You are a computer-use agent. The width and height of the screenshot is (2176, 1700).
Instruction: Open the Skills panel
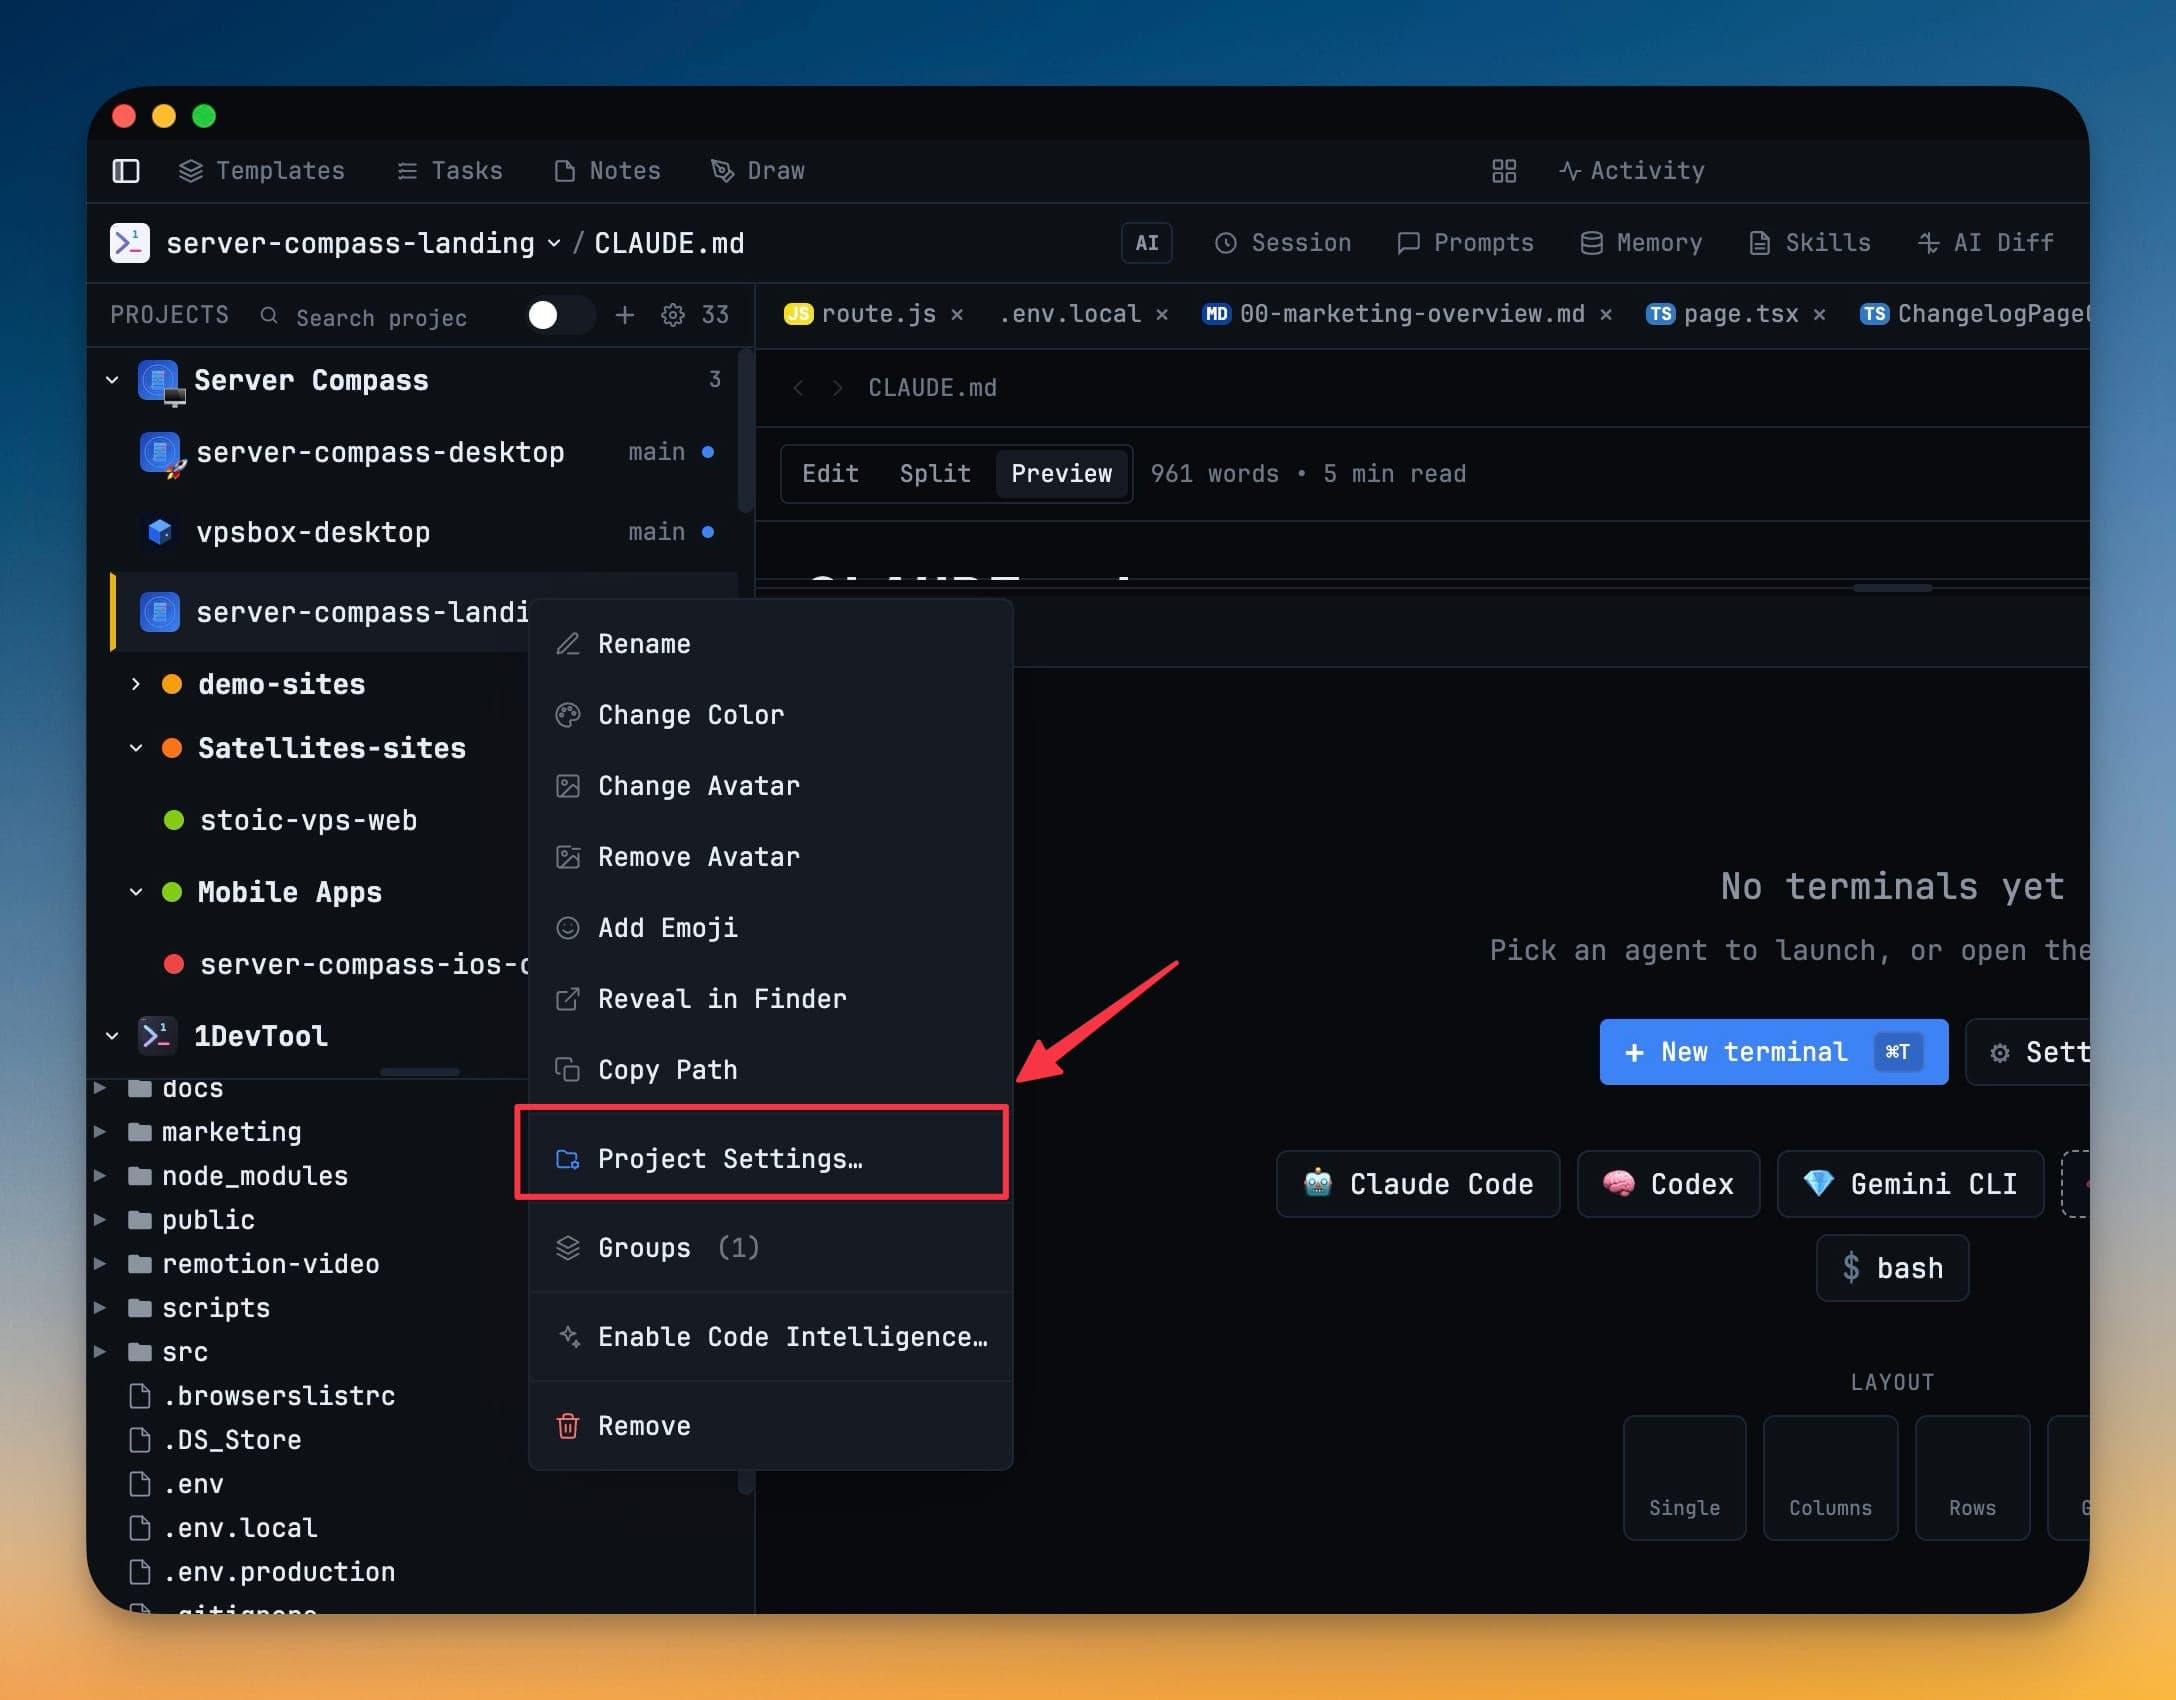[1809, 243]
